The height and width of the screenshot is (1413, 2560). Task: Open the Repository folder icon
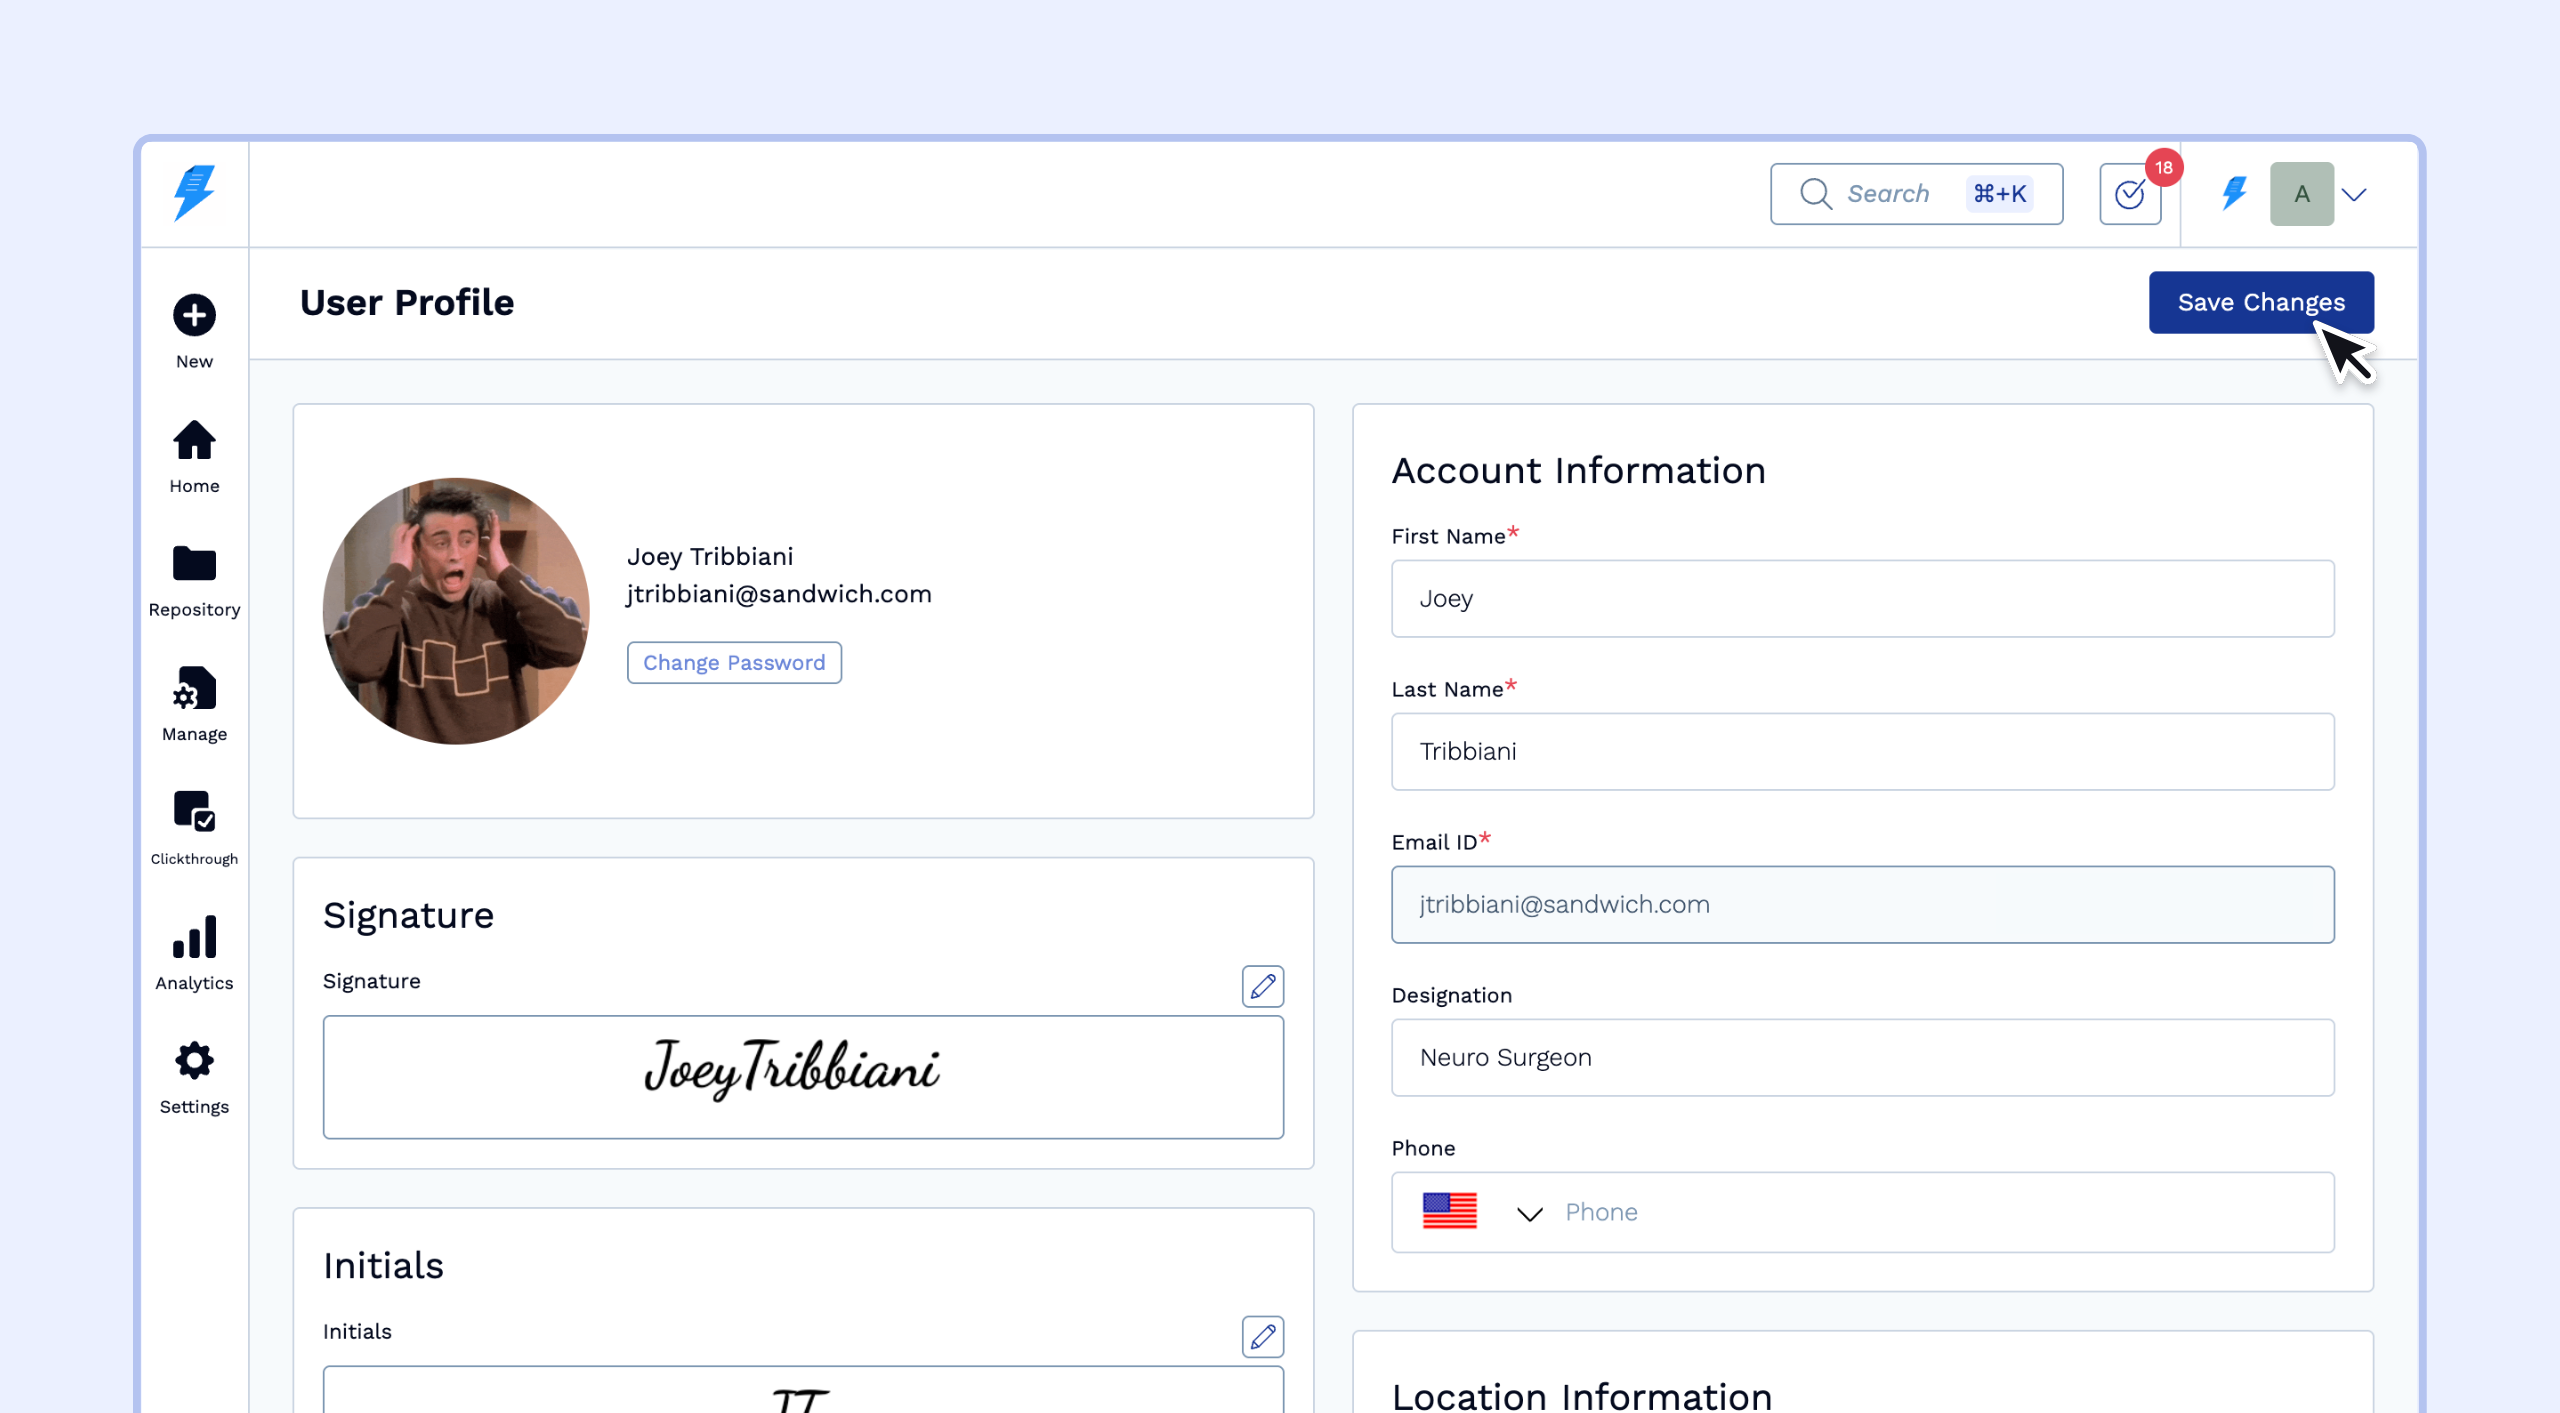click(x=194, y=564)
